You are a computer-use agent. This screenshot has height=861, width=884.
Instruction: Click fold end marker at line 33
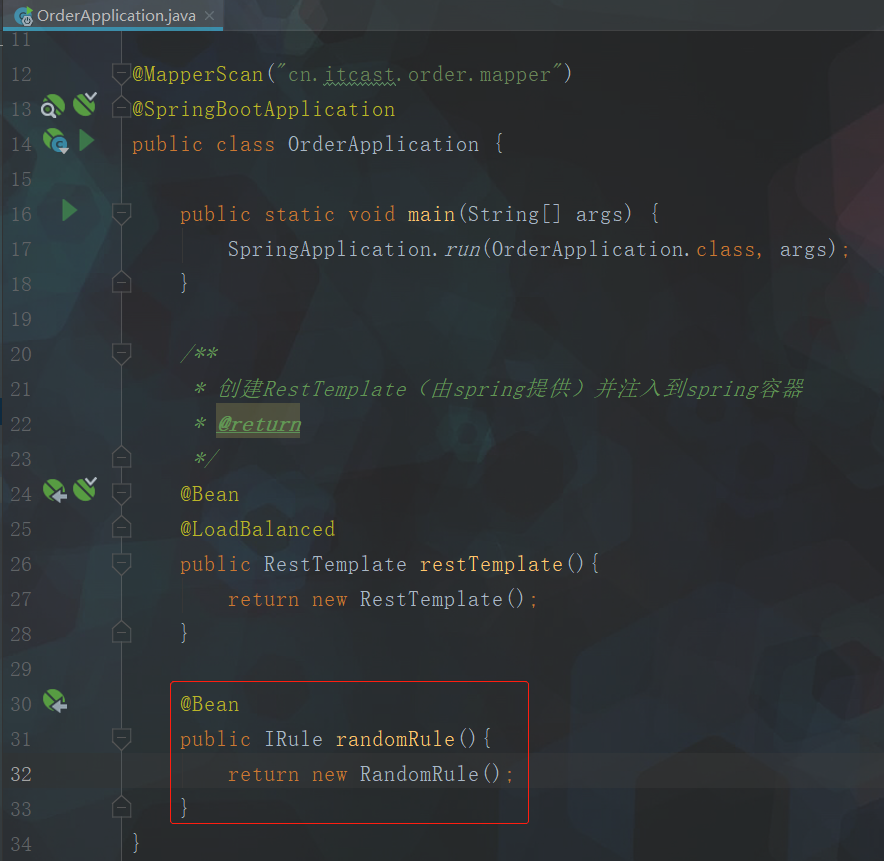click(x=121, y=807)
